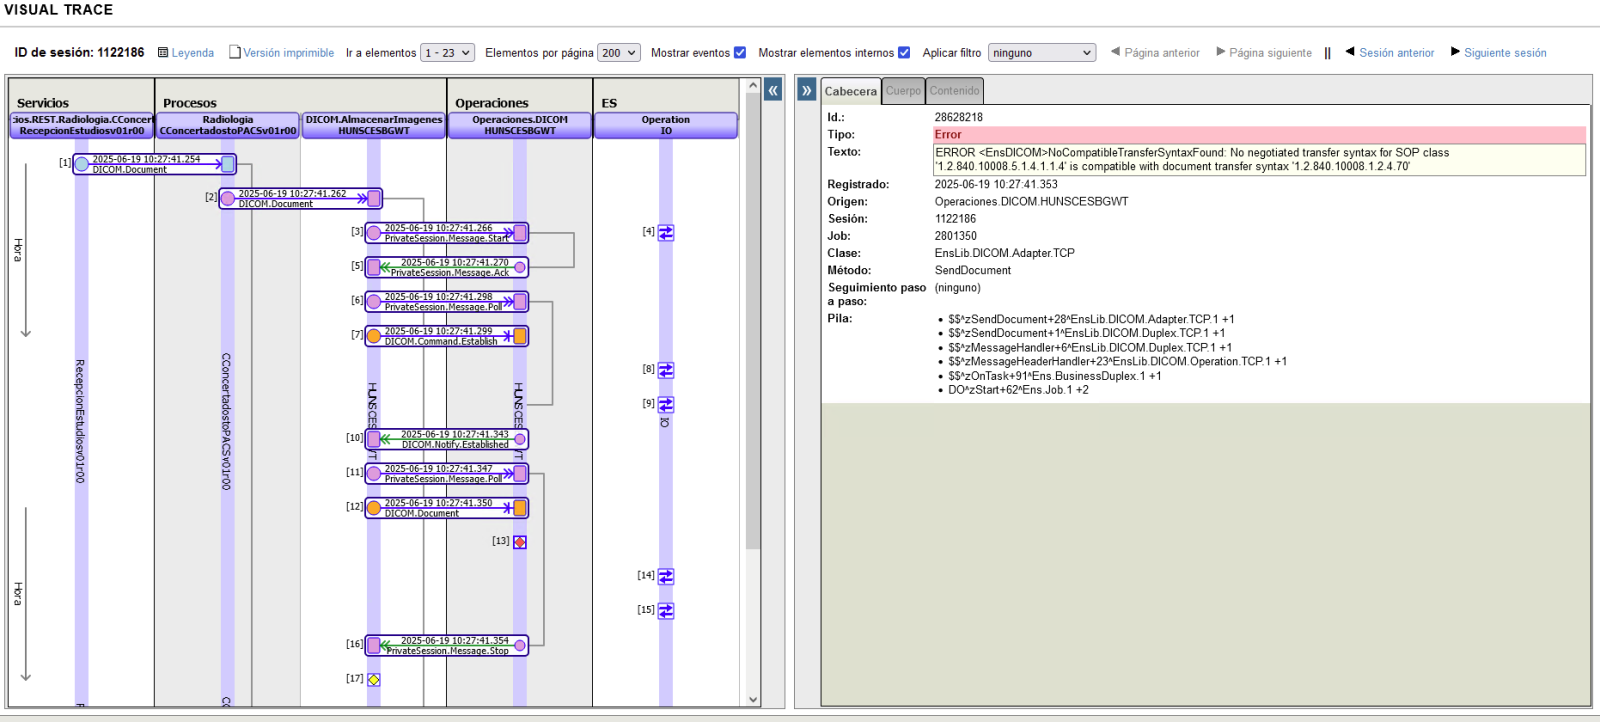Screen dimensions: 1600x722
Task: Toggle the Mostrar eventos checkbox
Action: pyautogui.click(x=740, y=53)
